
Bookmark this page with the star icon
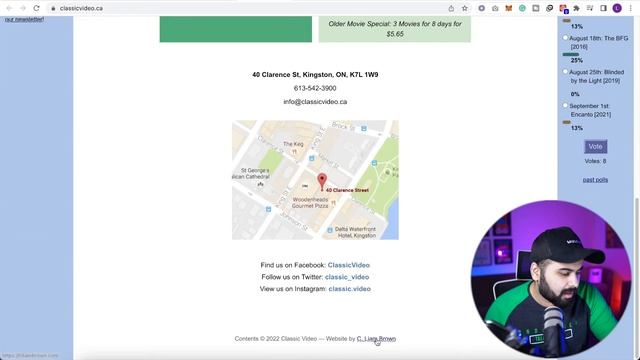coord(464,8)
